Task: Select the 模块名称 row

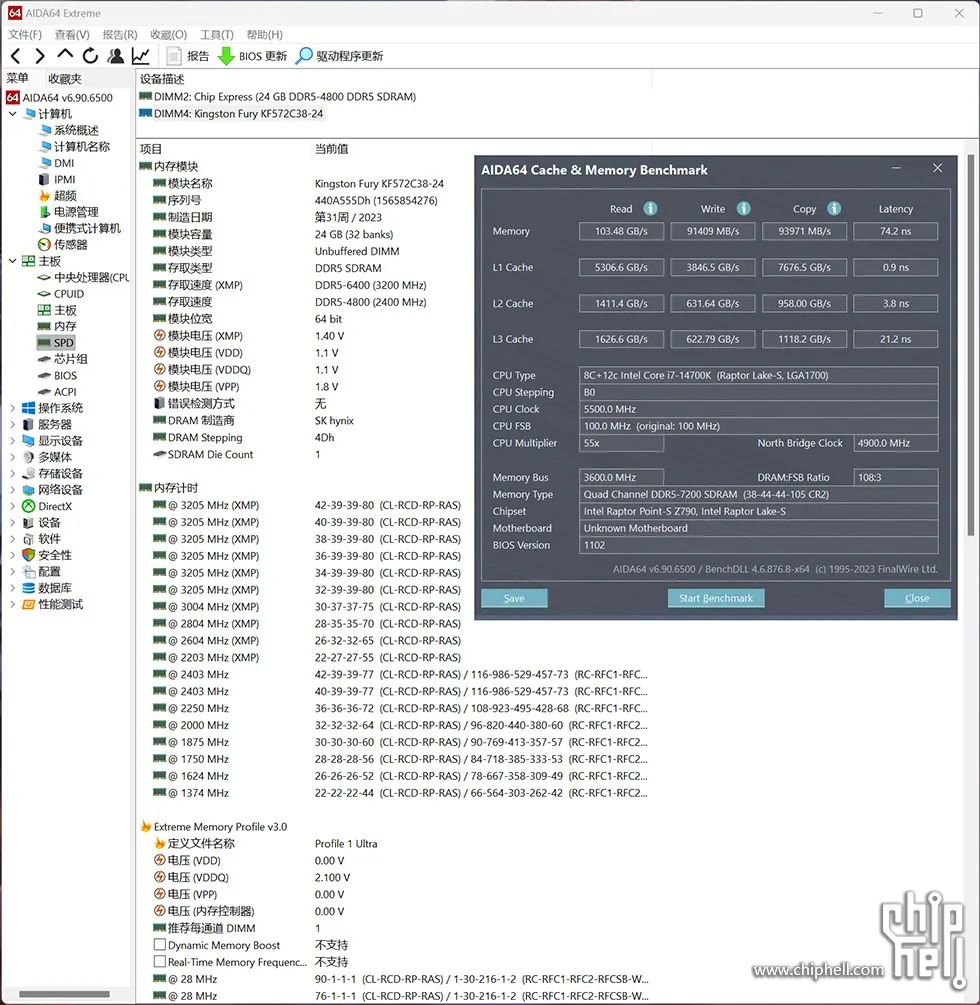Action: coord(299,183)
